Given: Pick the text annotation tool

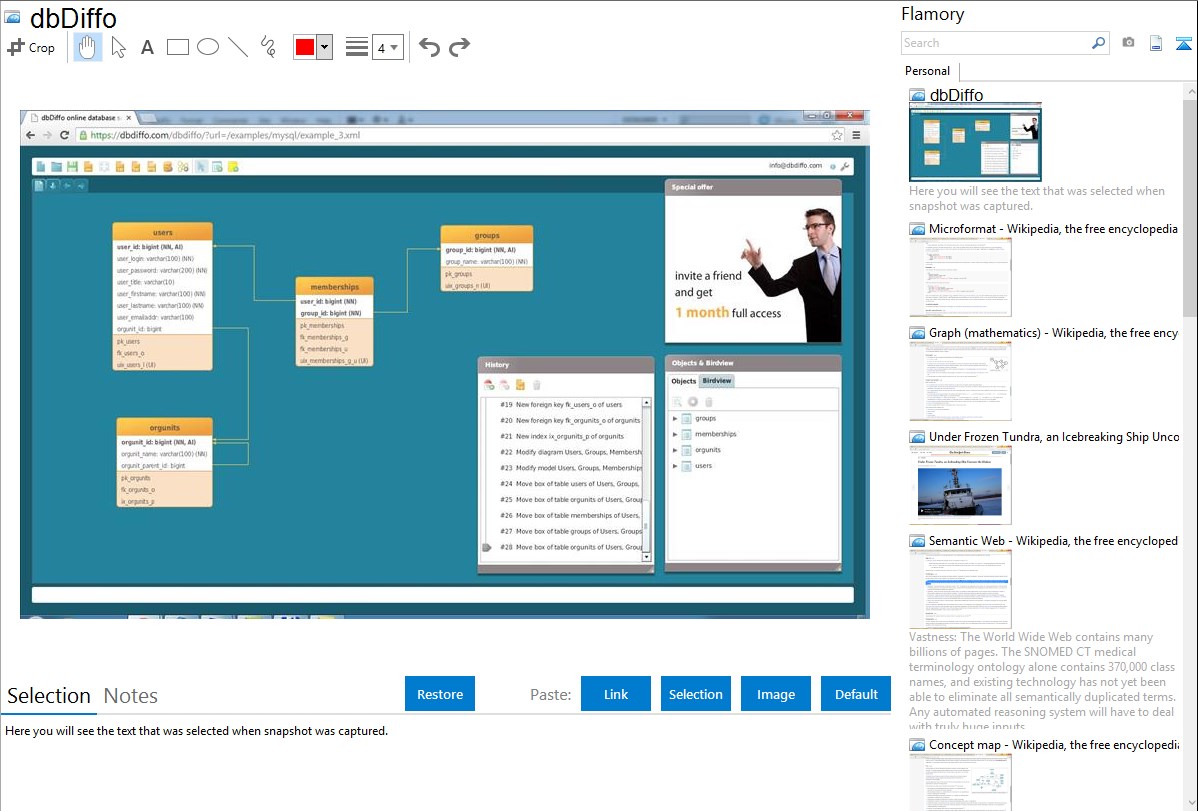Looking at the screenshot, I should point(147,47).
